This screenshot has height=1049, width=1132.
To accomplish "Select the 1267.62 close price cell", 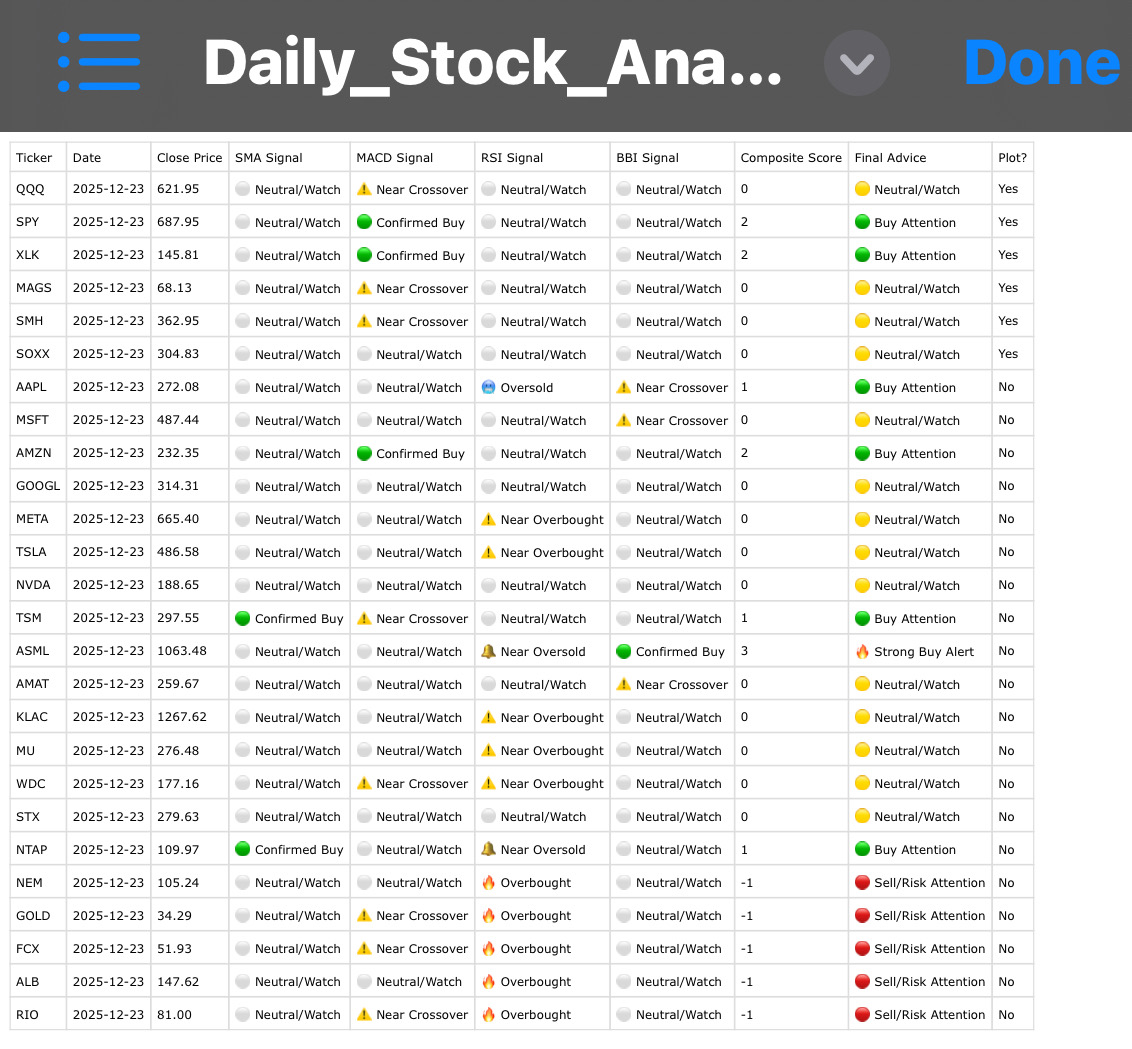I will click(190, 717).
